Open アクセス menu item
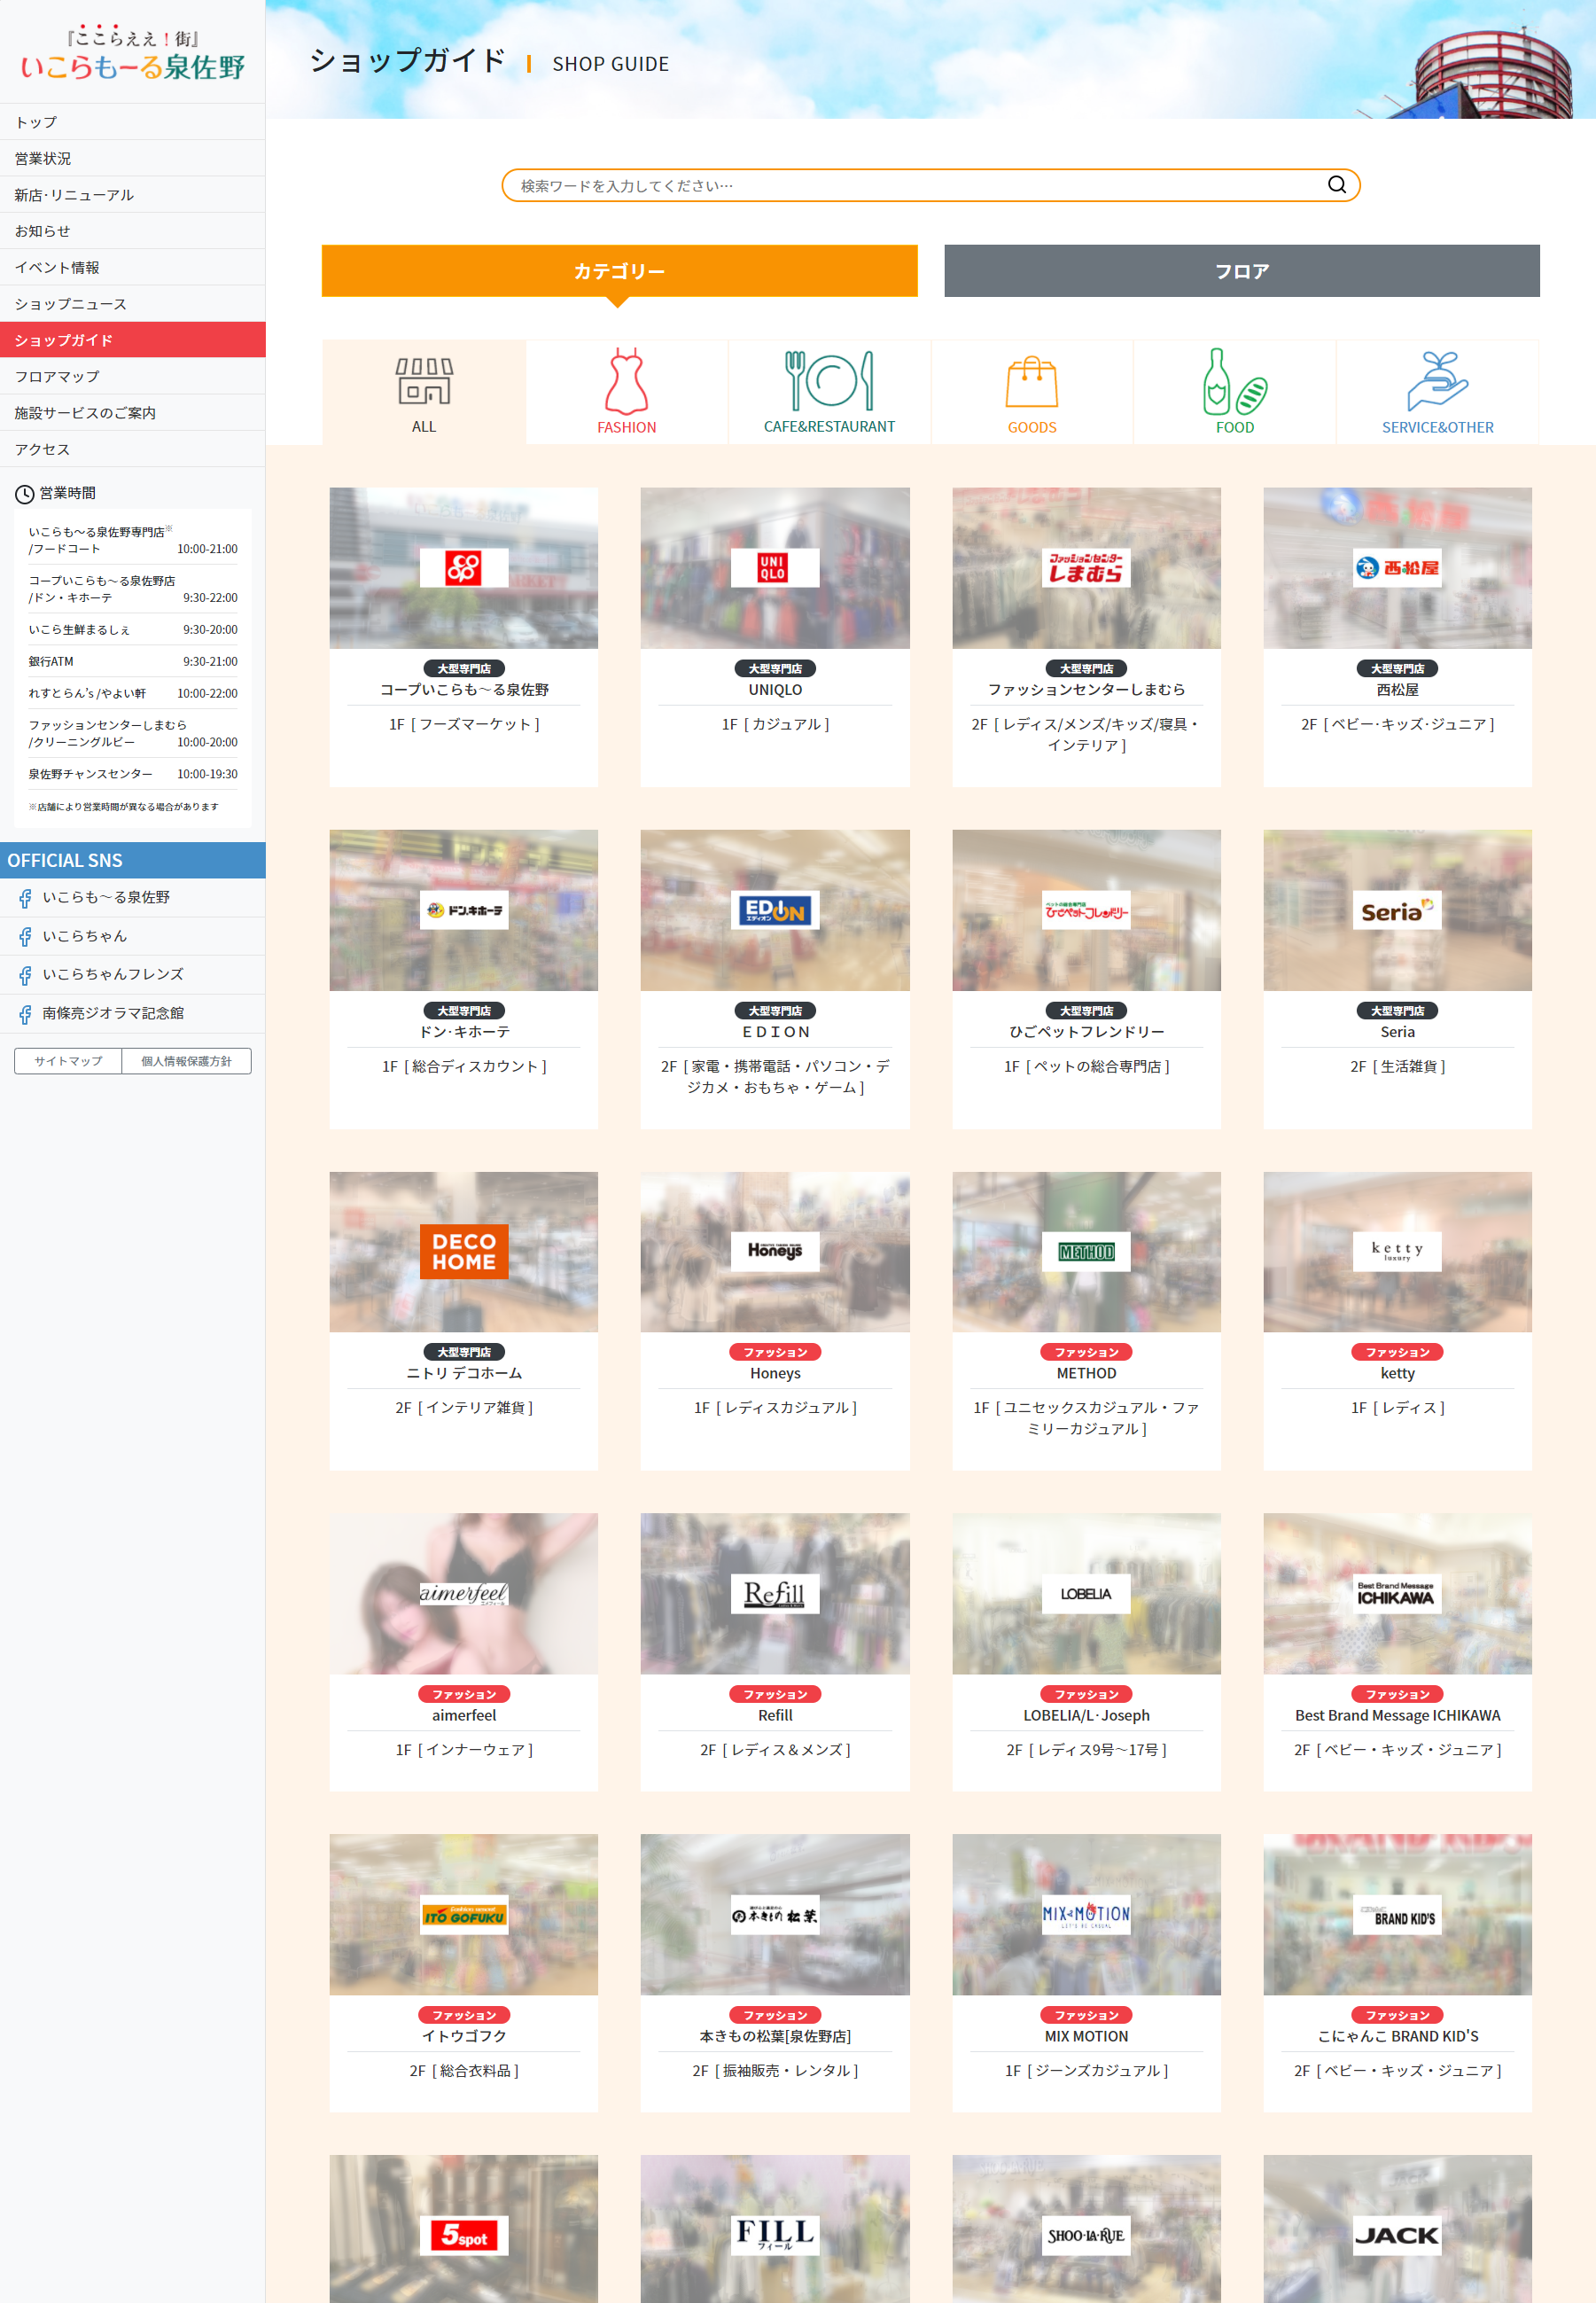Screen dimensions: 1596x2303 (x=133, y=449)
